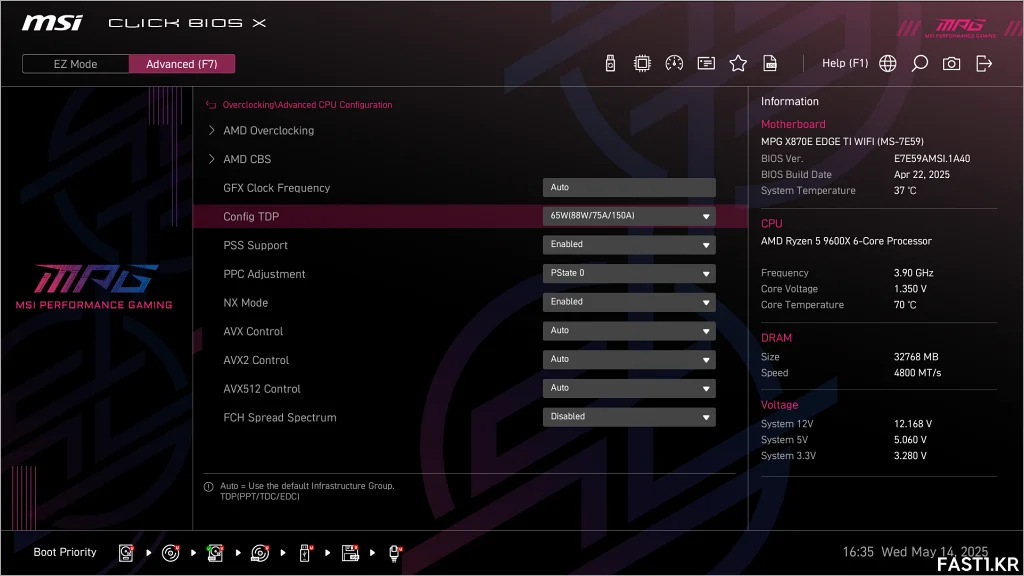Open the M-Flash USB drive icon
1024x576 pixels.
(610, 63)
